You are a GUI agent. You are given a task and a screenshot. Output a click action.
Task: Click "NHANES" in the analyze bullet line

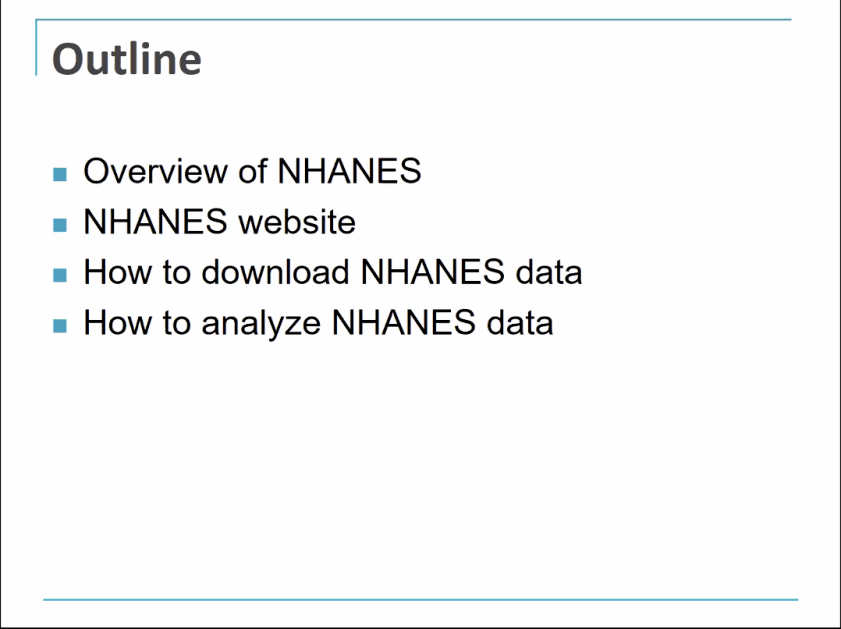(399, 324)
